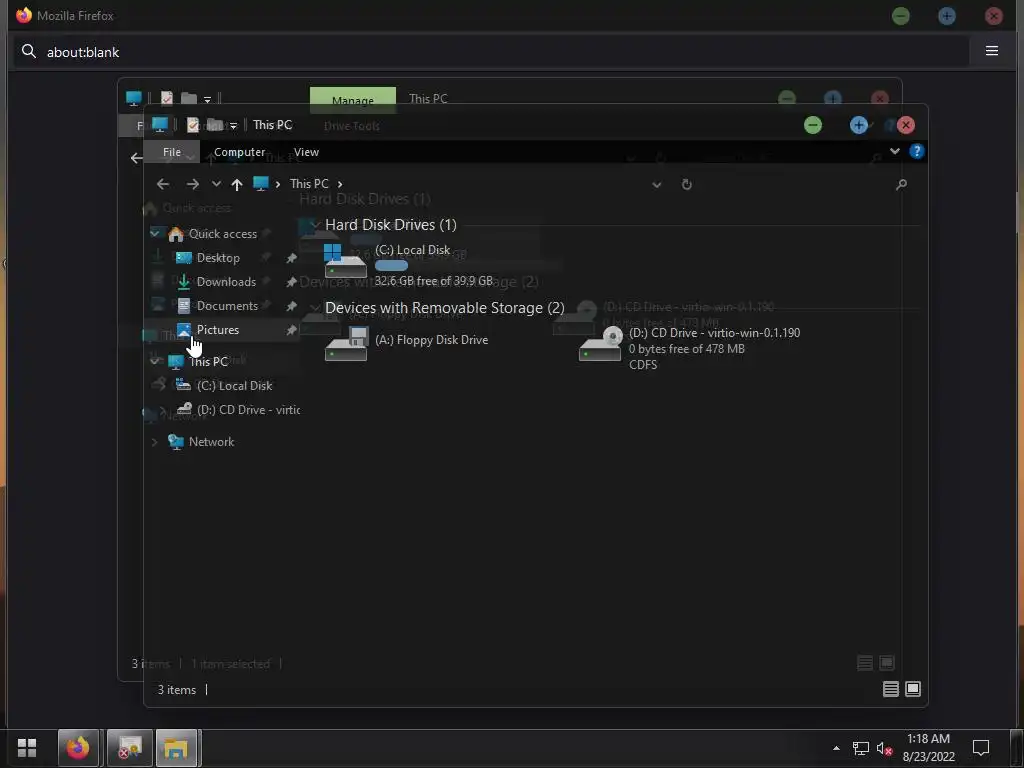This screenshot has height=768, width=1024.
Task: Open the address bar history dropdown
Action: (x=656, y=185)
